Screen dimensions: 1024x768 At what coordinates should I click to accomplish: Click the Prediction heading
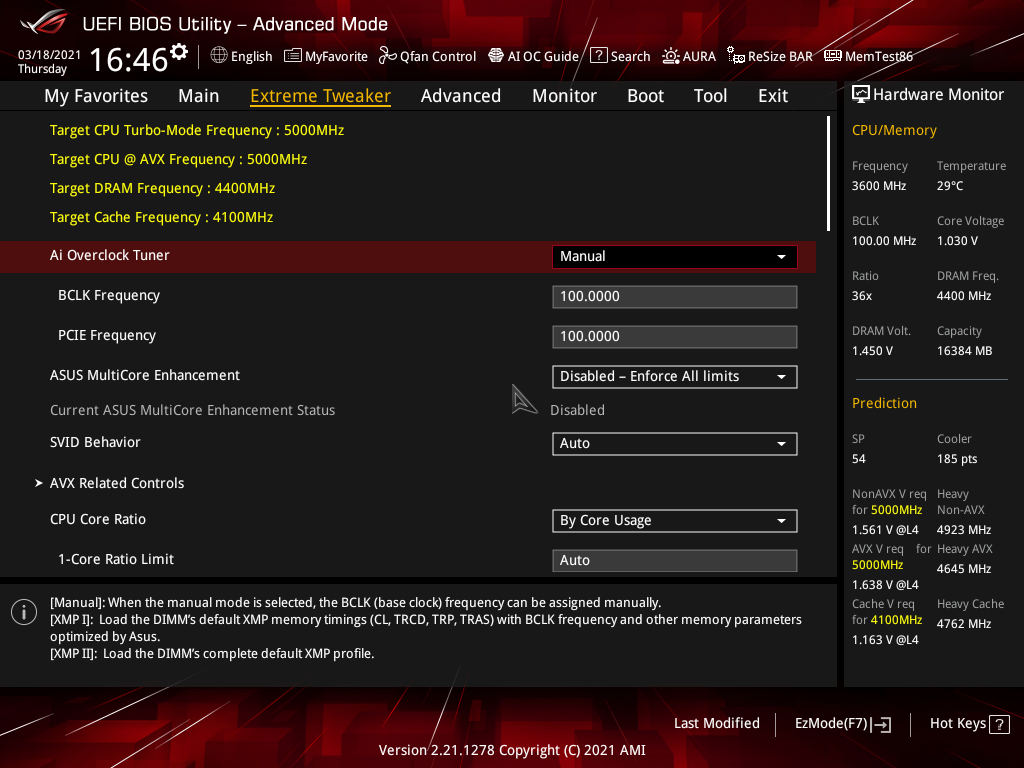click(884, 404)
